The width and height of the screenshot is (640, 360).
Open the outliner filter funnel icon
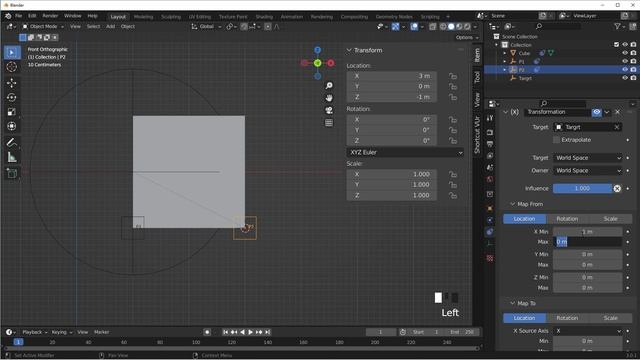(618, 26)
